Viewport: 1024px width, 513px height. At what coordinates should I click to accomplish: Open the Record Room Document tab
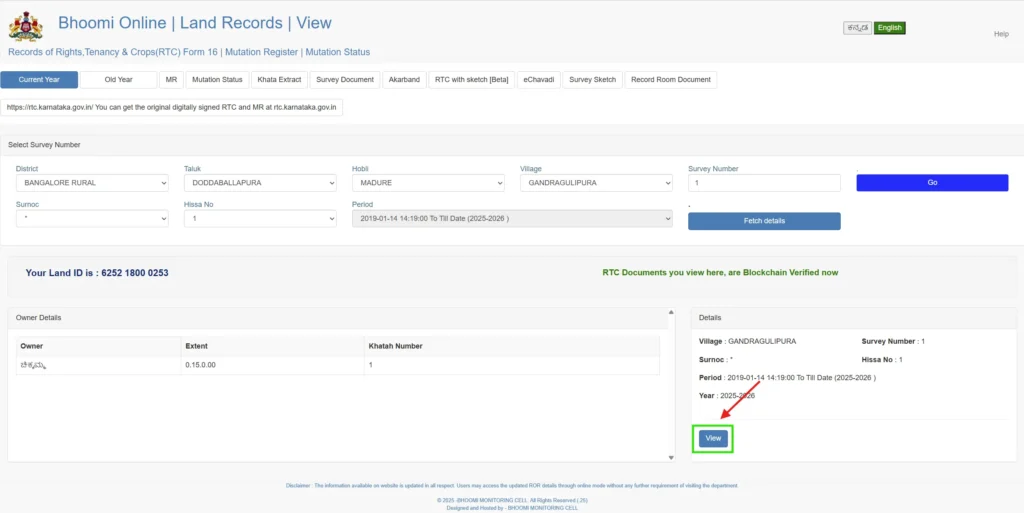670,80
